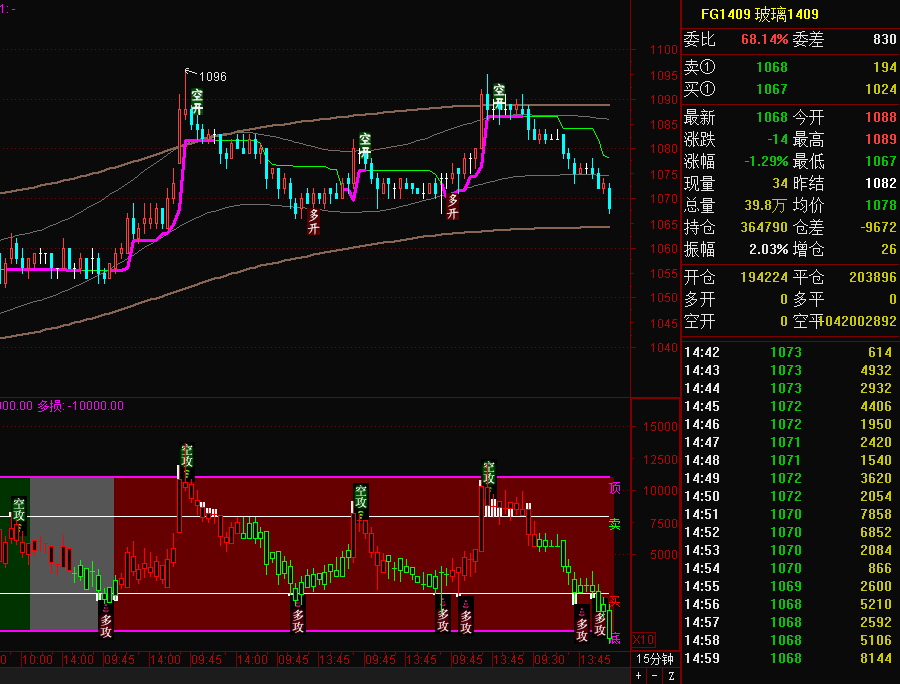Select the FG1409 玻璃1409 contract title

tap(759, 14)
